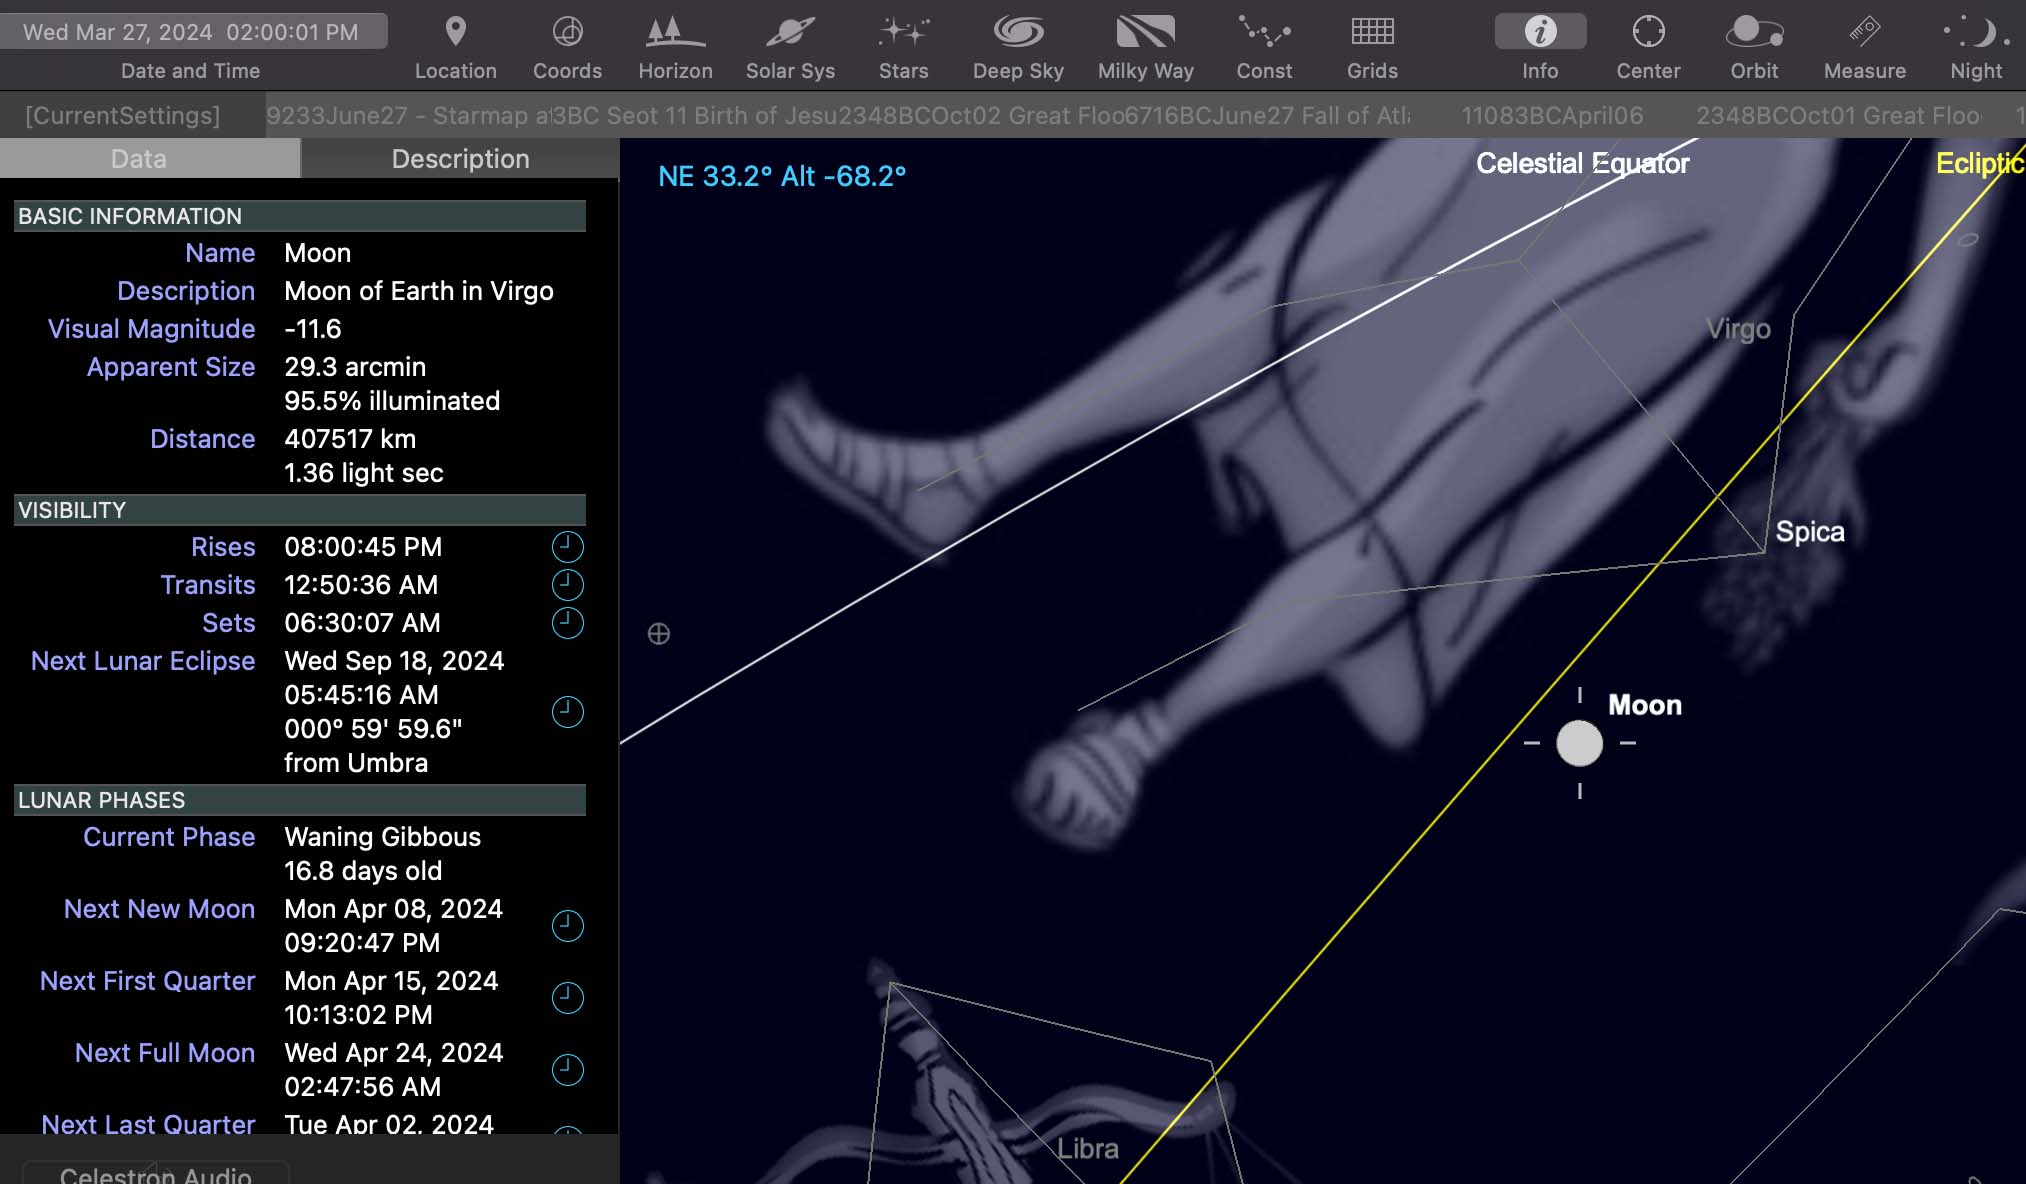
Task: Set time to Moon Sets clock icon
Action: 567,623
